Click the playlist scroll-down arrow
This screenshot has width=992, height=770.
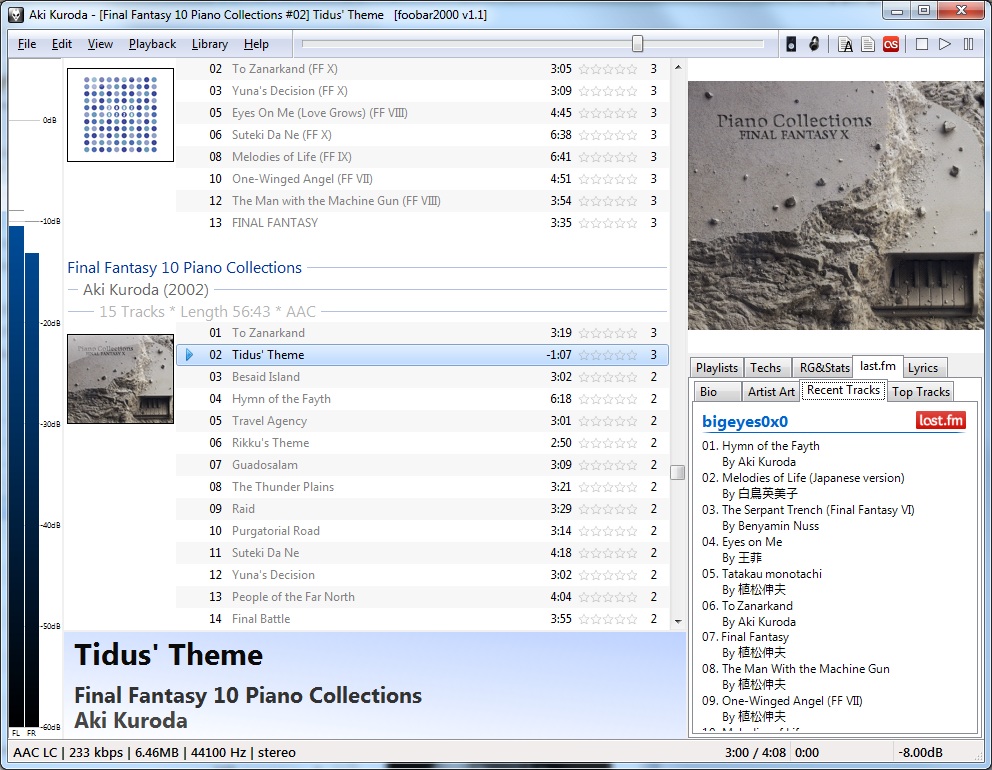point(678,622)
